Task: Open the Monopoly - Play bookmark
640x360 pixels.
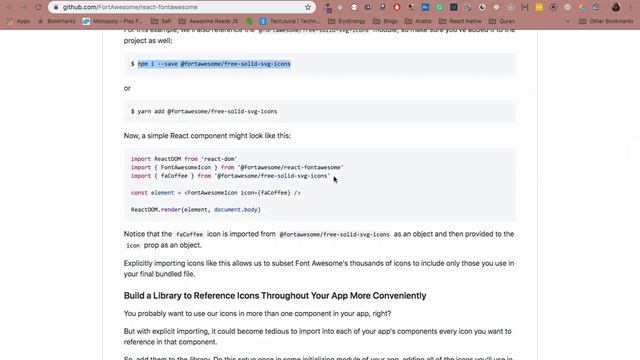Action: (113, 21)
